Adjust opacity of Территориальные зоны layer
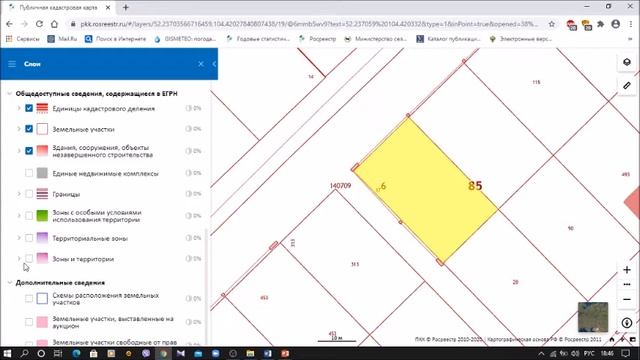Viewport: 640px width, 360px height. pyautogui.click(x=193, y=238)
